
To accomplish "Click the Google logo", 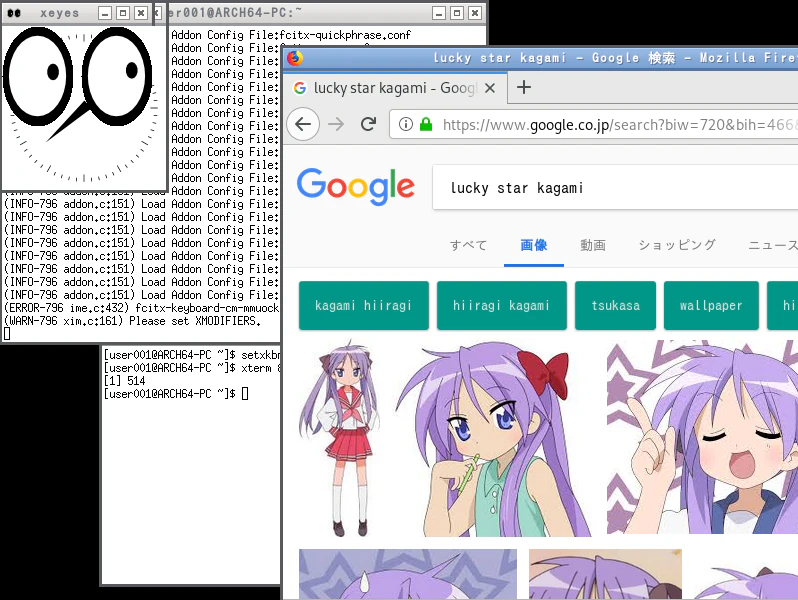I will 356,187.
